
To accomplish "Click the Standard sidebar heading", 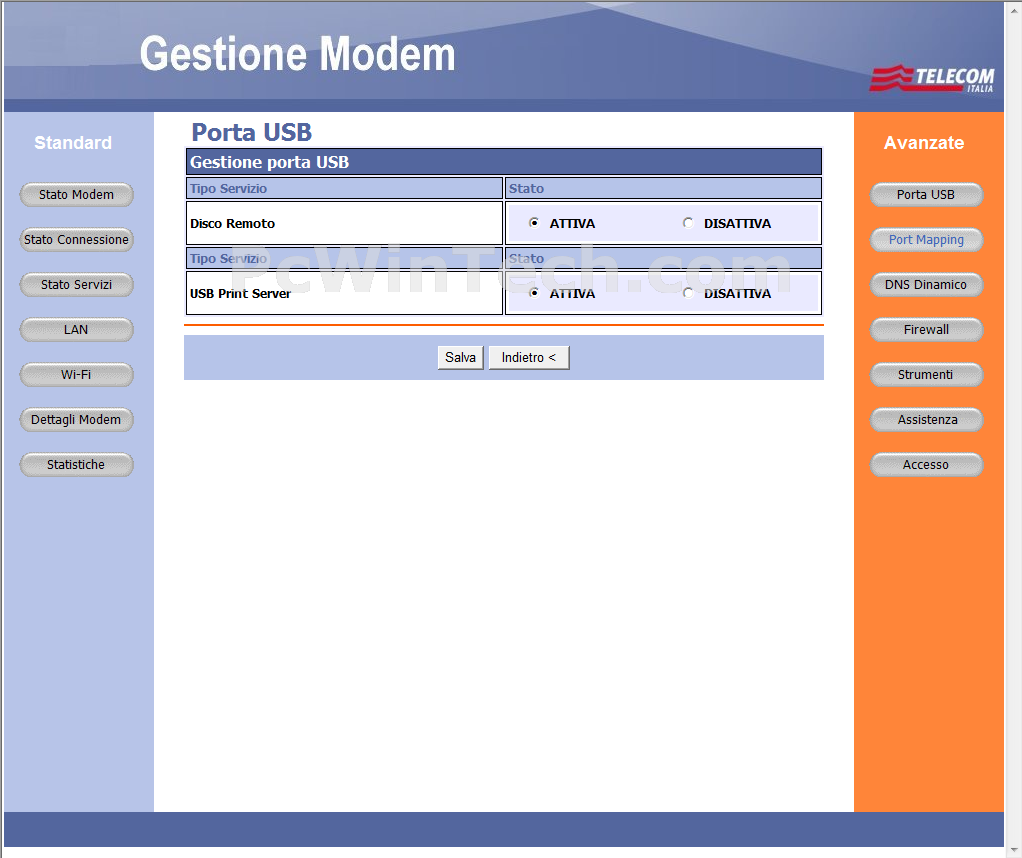I will pos(73,143).
